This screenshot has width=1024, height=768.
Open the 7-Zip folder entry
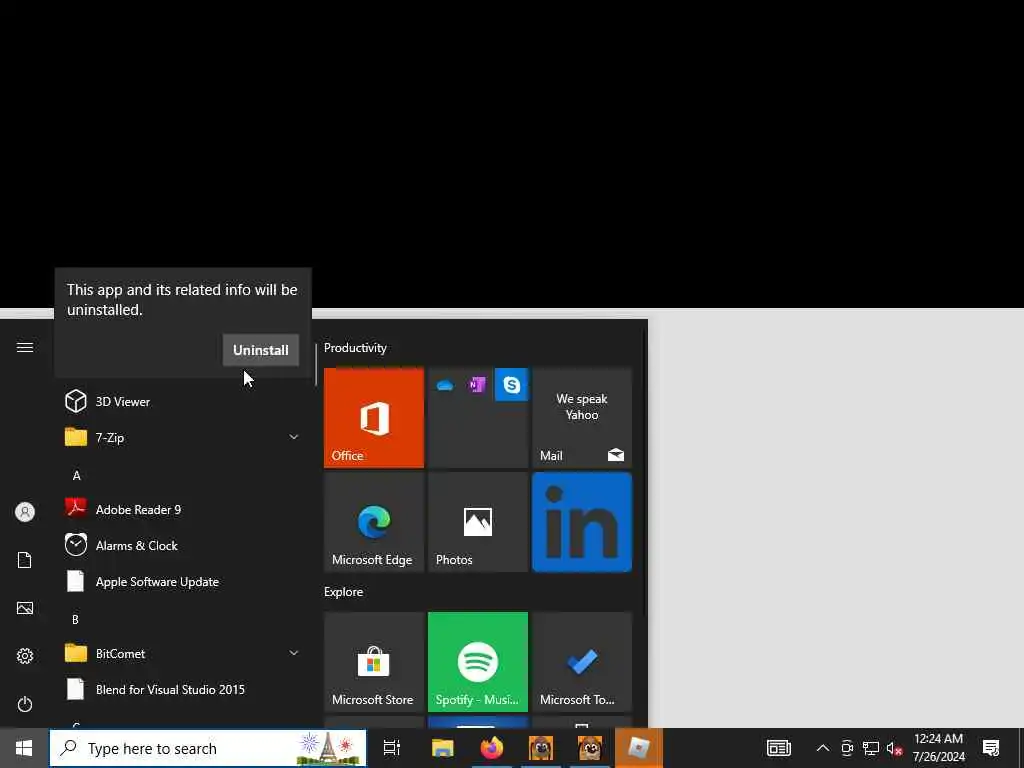pyautogui.click(x=182, y=437)
